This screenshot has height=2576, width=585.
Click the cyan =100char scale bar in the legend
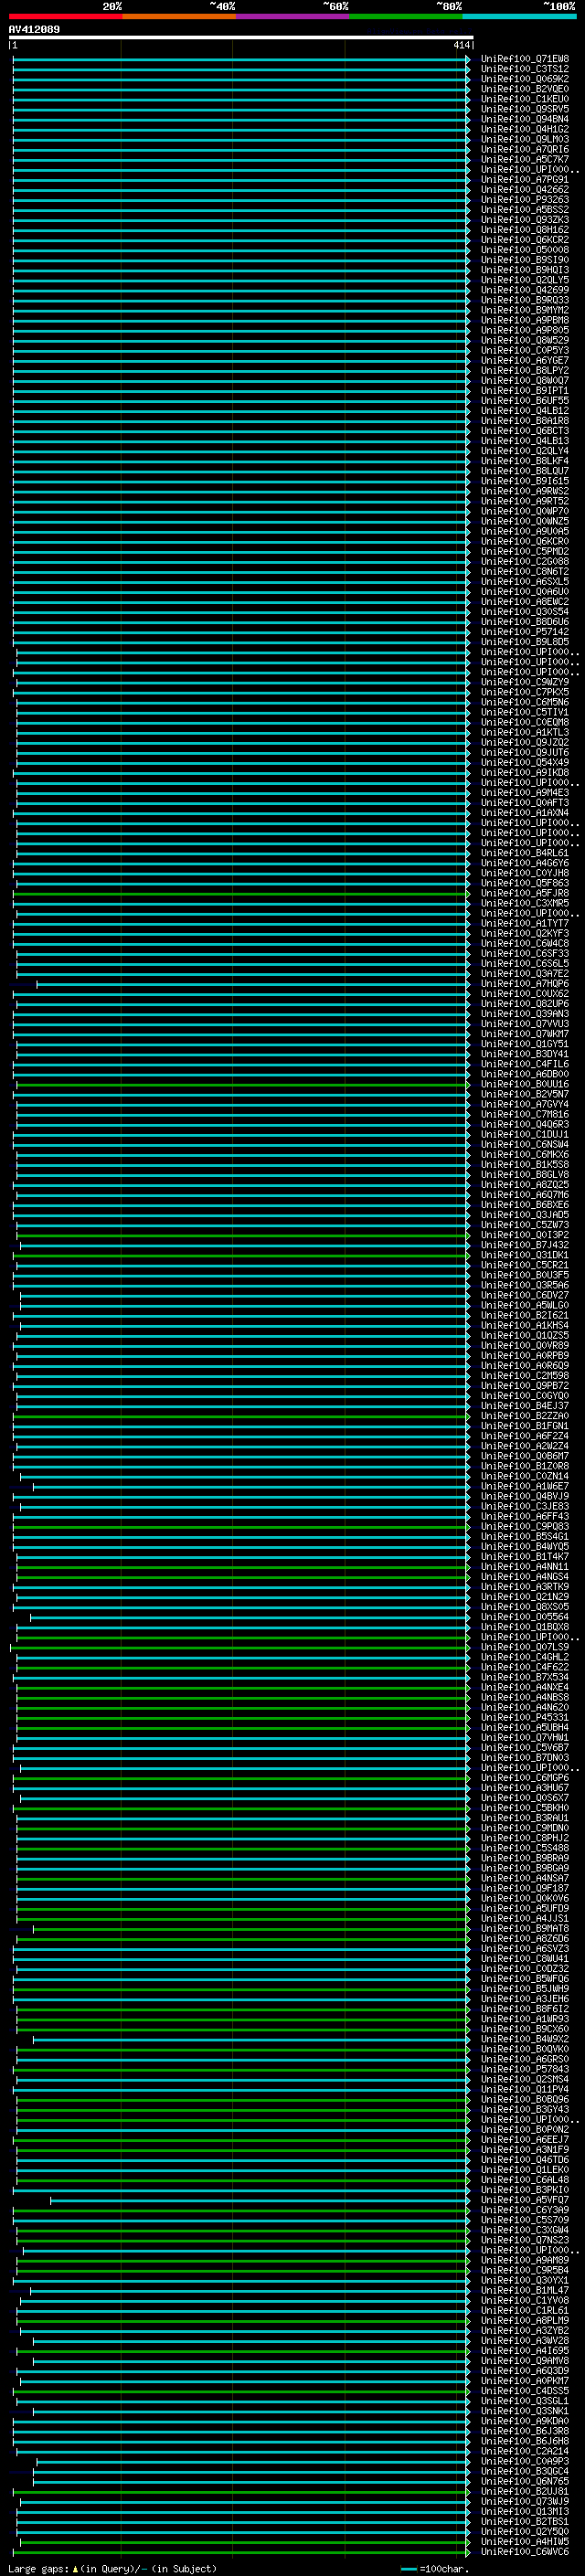click(408, 2569)
